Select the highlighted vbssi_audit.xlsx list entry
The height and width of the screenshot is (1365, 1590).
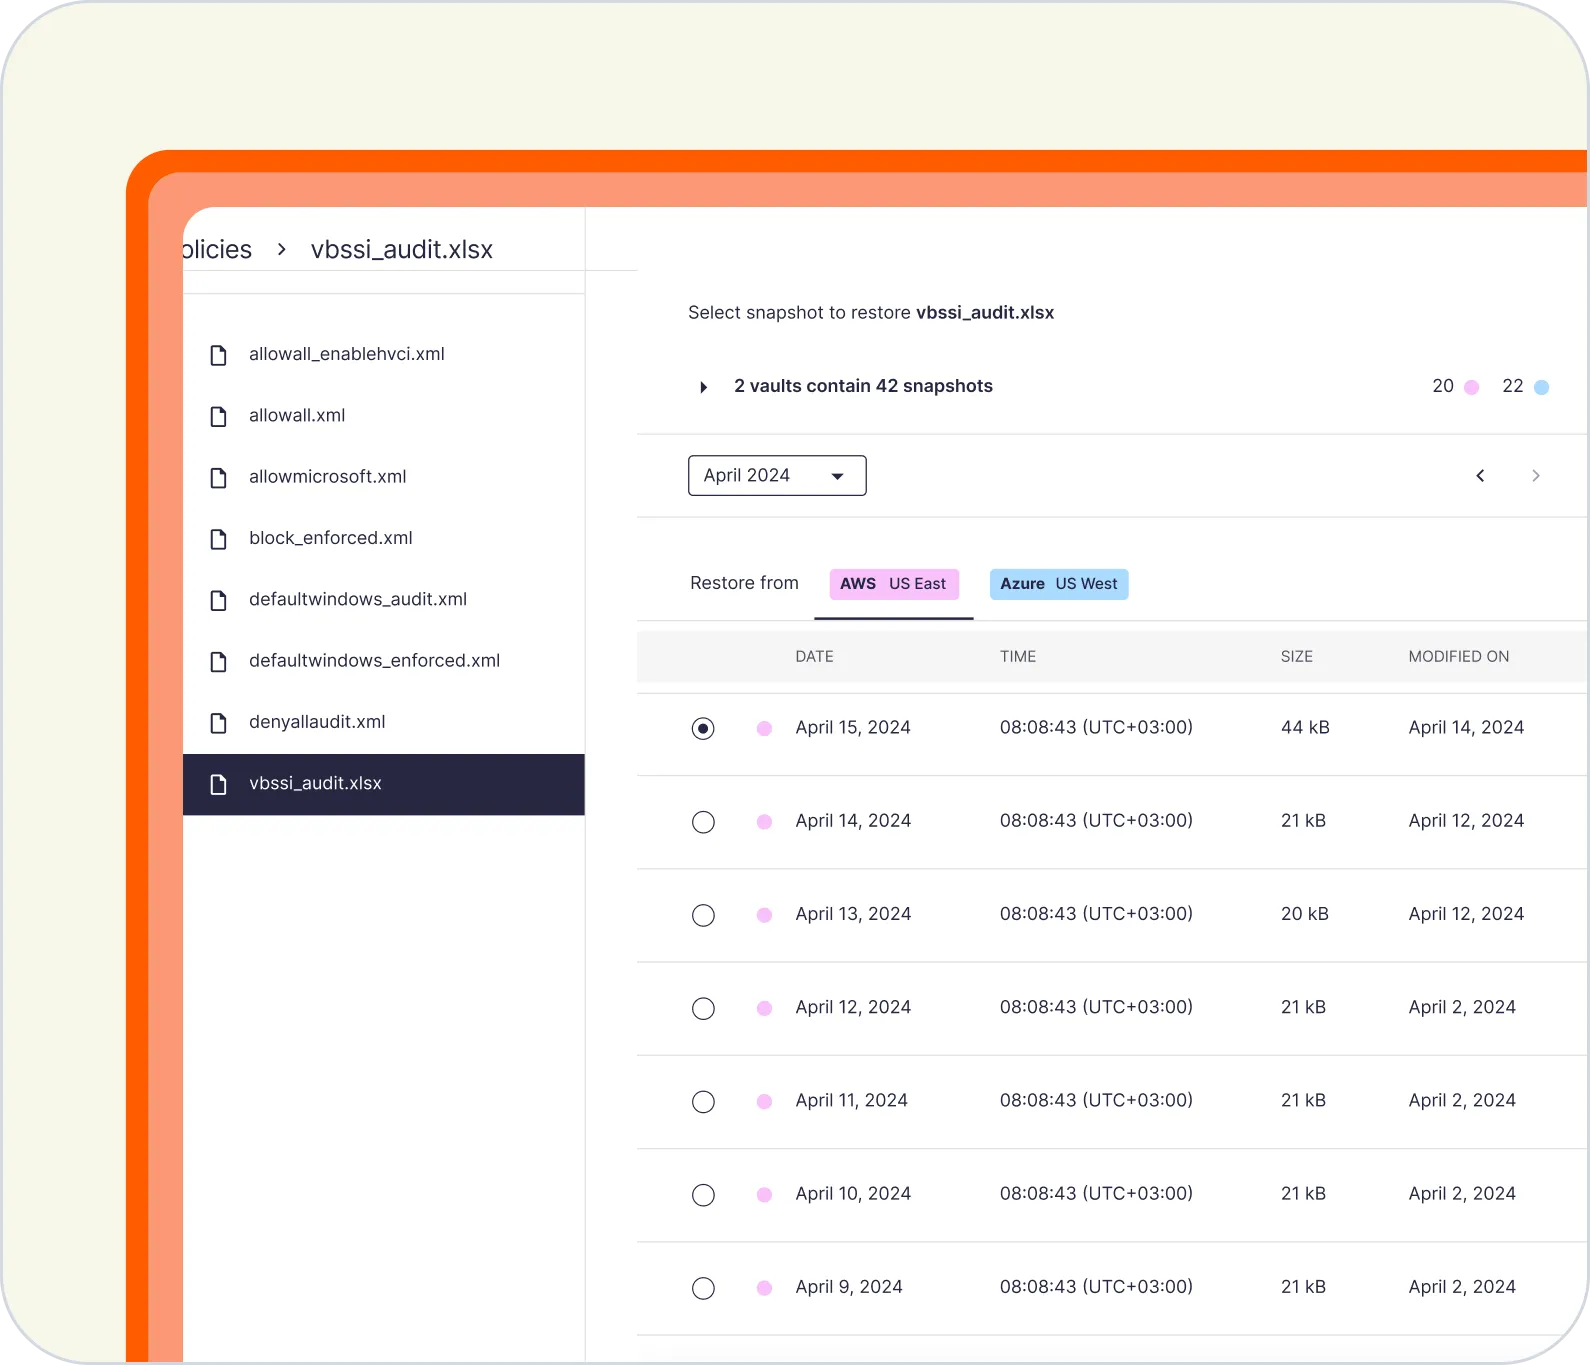click(384, 784)
